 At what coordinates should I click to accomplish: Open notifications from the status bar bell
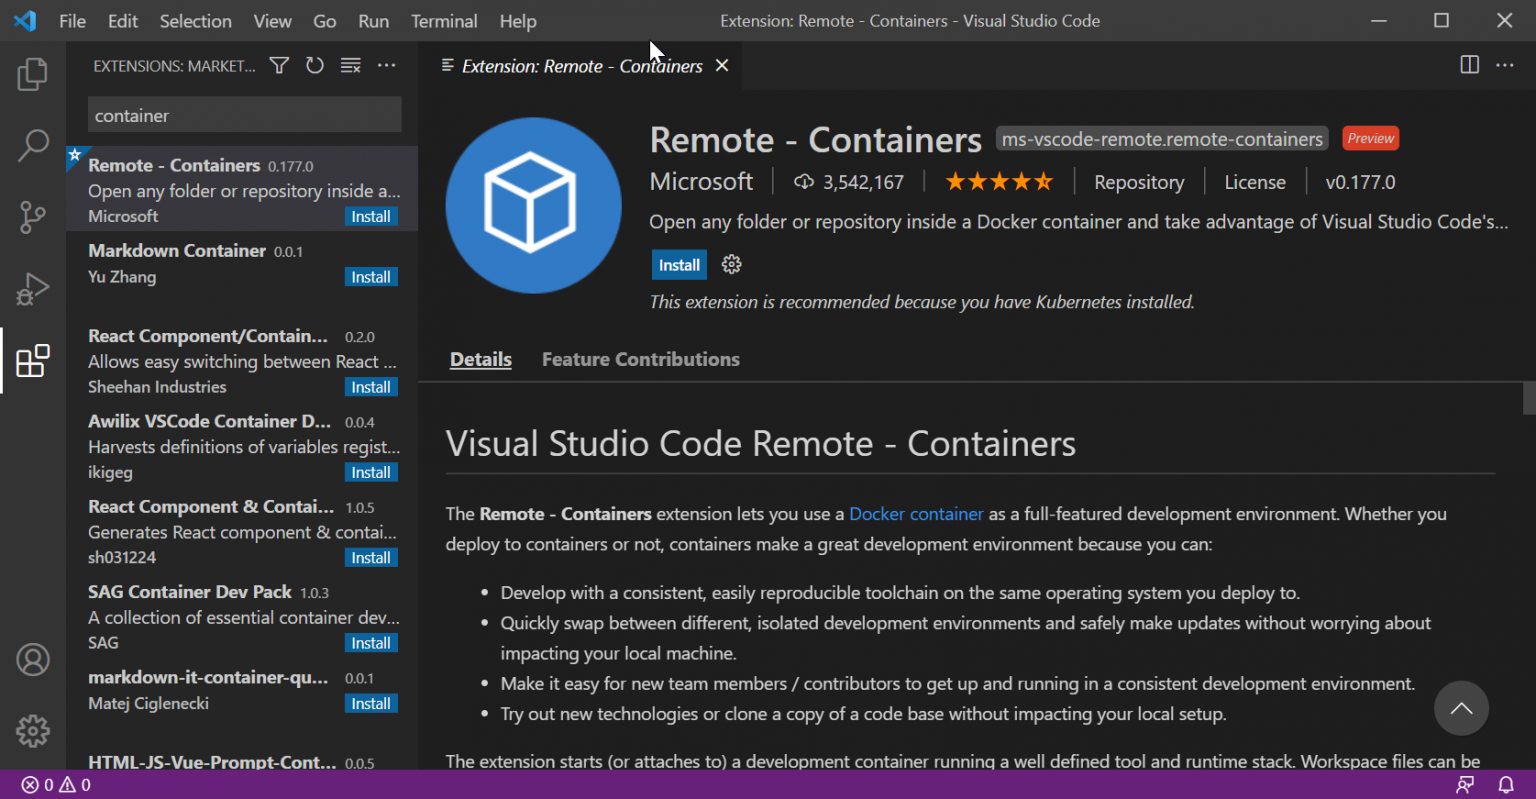pyautogui.click(x=1507, y=785)
